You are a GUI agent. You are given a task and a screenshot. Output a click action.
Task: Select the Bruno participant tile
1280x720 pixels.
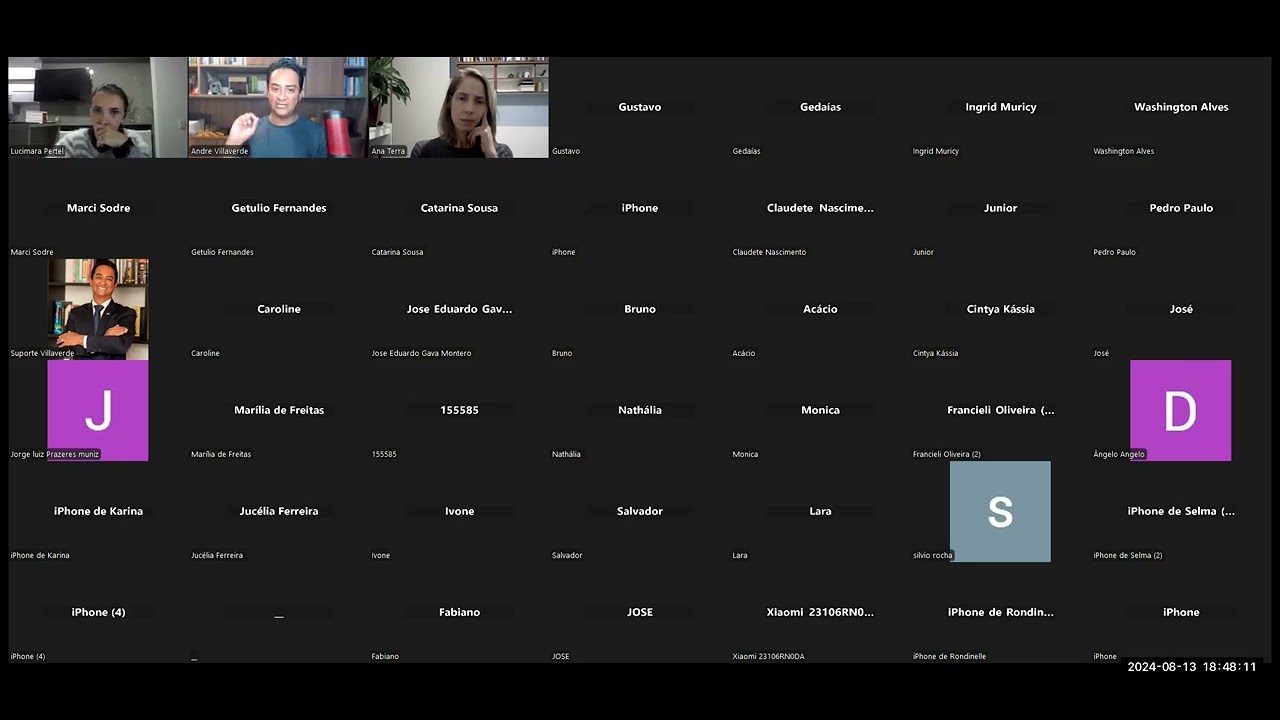pyautogui.click(x=640, y=309)
